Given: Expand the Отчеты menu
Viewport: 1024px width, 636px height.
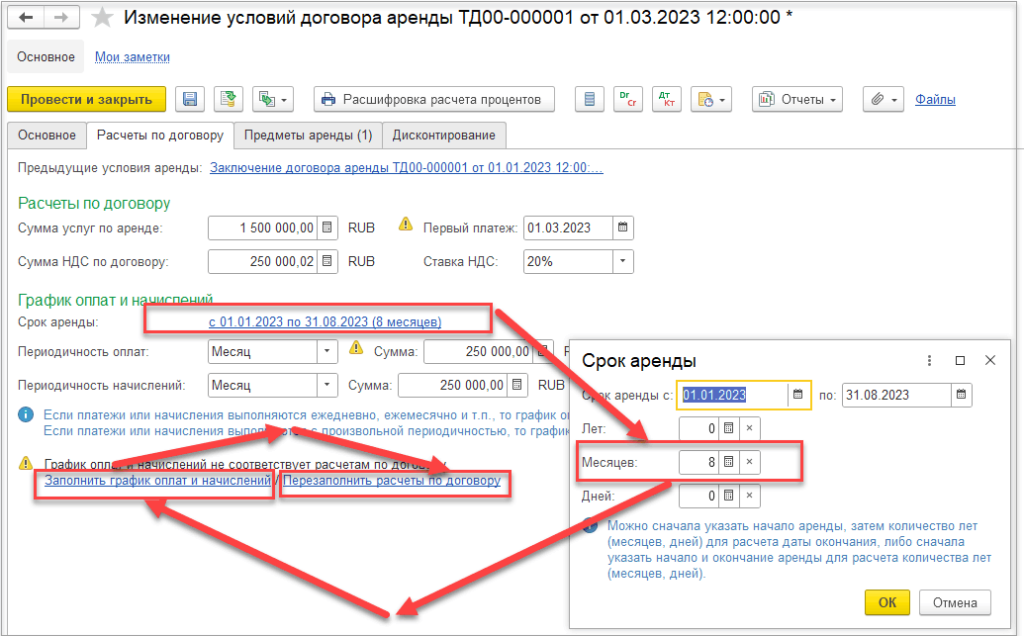Looking at the screenshot, I should point(798,99).
